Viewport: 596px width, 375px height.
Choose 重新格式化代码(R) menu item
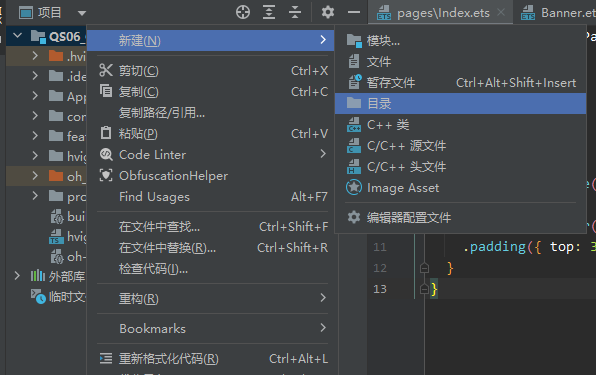click(212, 359)
